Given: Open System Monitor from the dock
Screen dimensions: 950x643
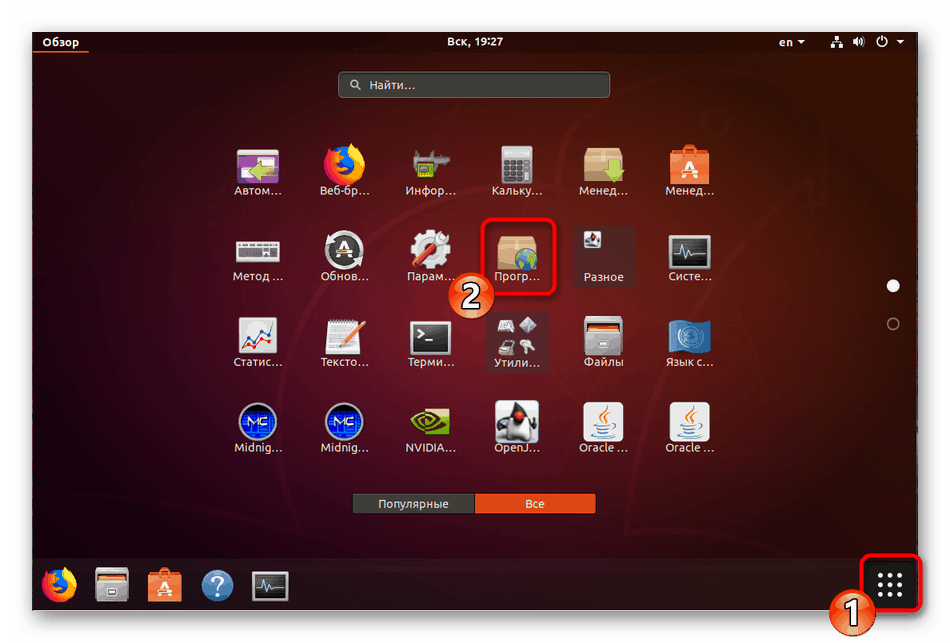Looking at the screenshot, I should pyautogui.click(x=270, y=585).
